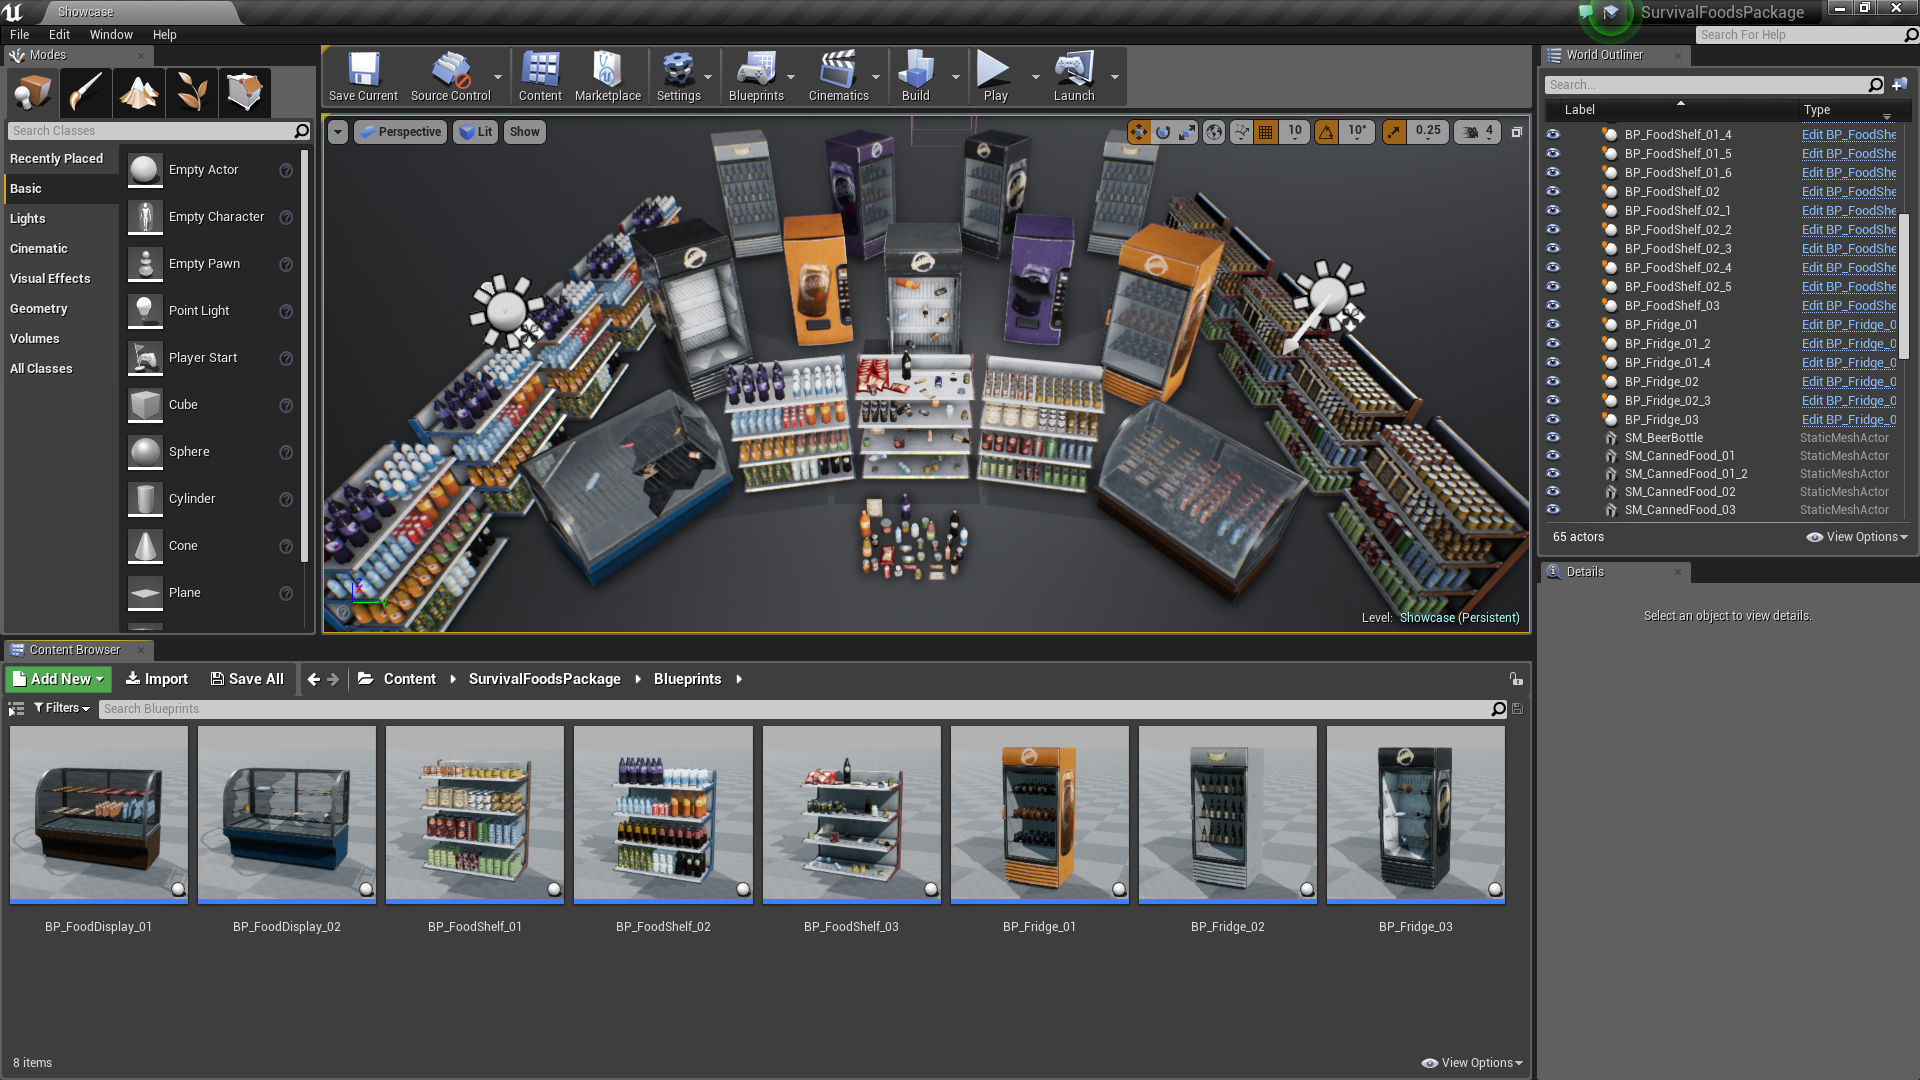Toggle visibility eye for BP_Fridge_01
This screenshot has width=1920, height=1080.
[1553, 324]
